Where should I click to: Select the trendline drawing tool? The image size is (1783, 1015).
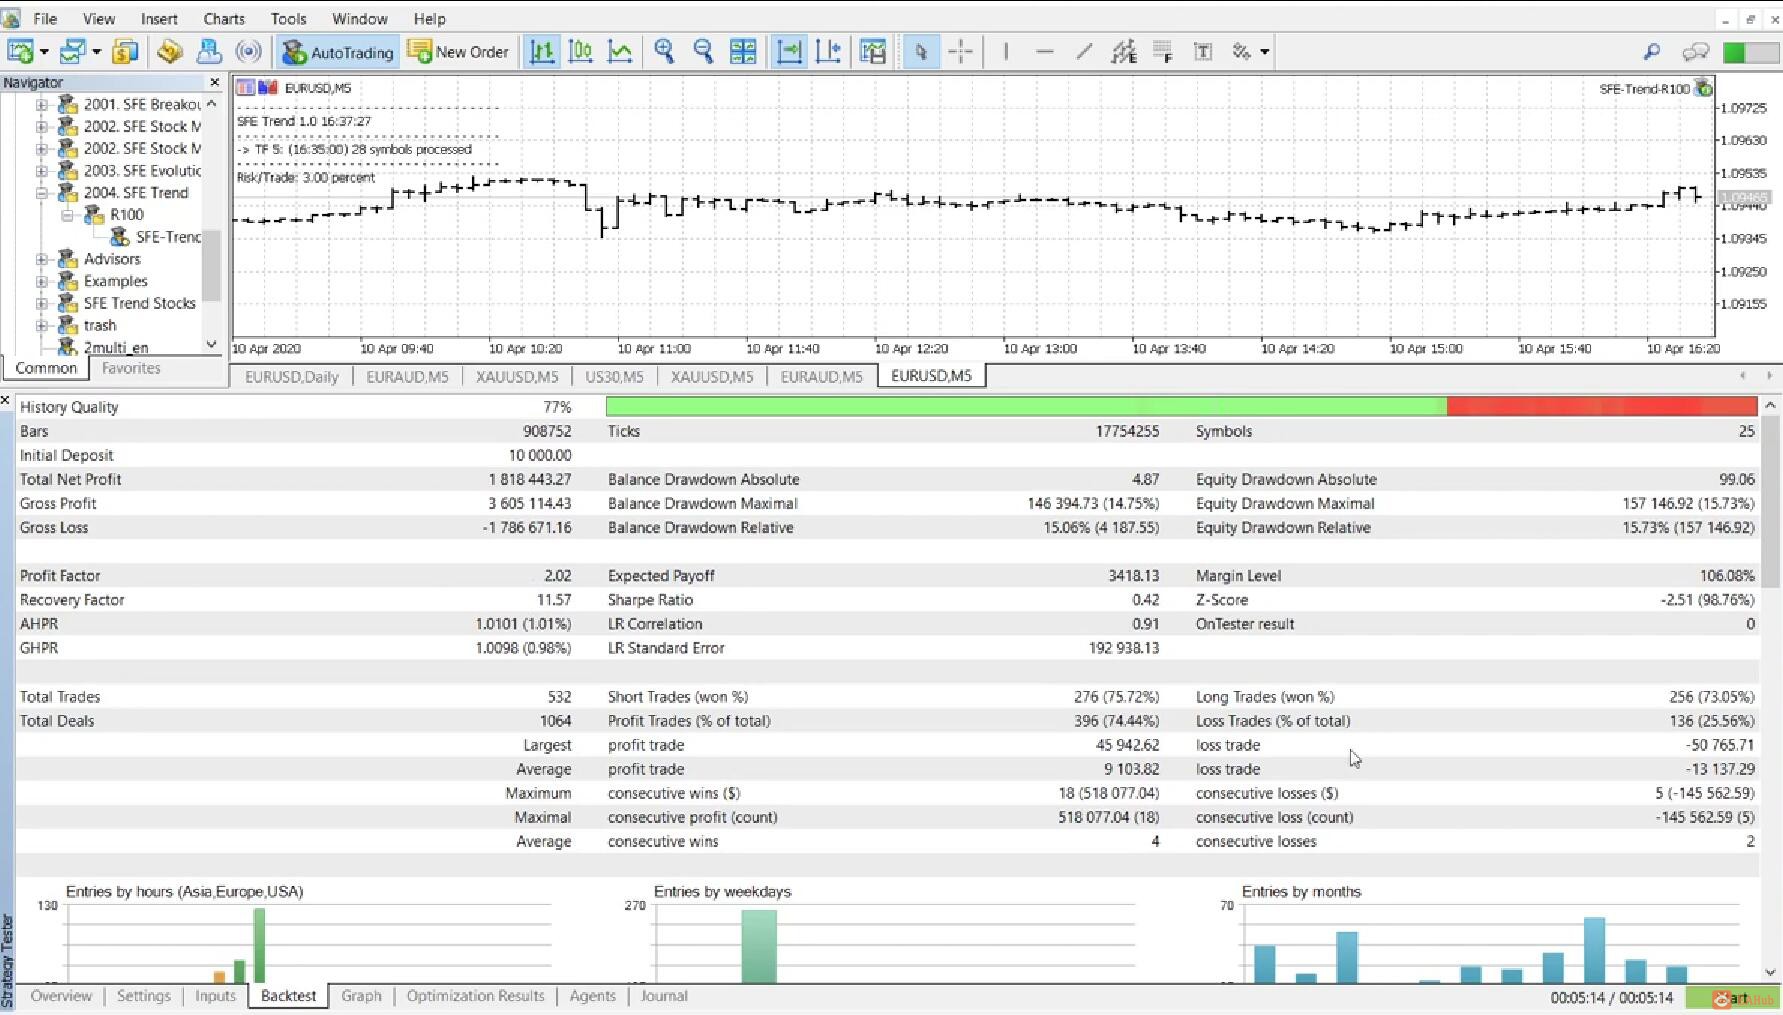coord(1084,52)
